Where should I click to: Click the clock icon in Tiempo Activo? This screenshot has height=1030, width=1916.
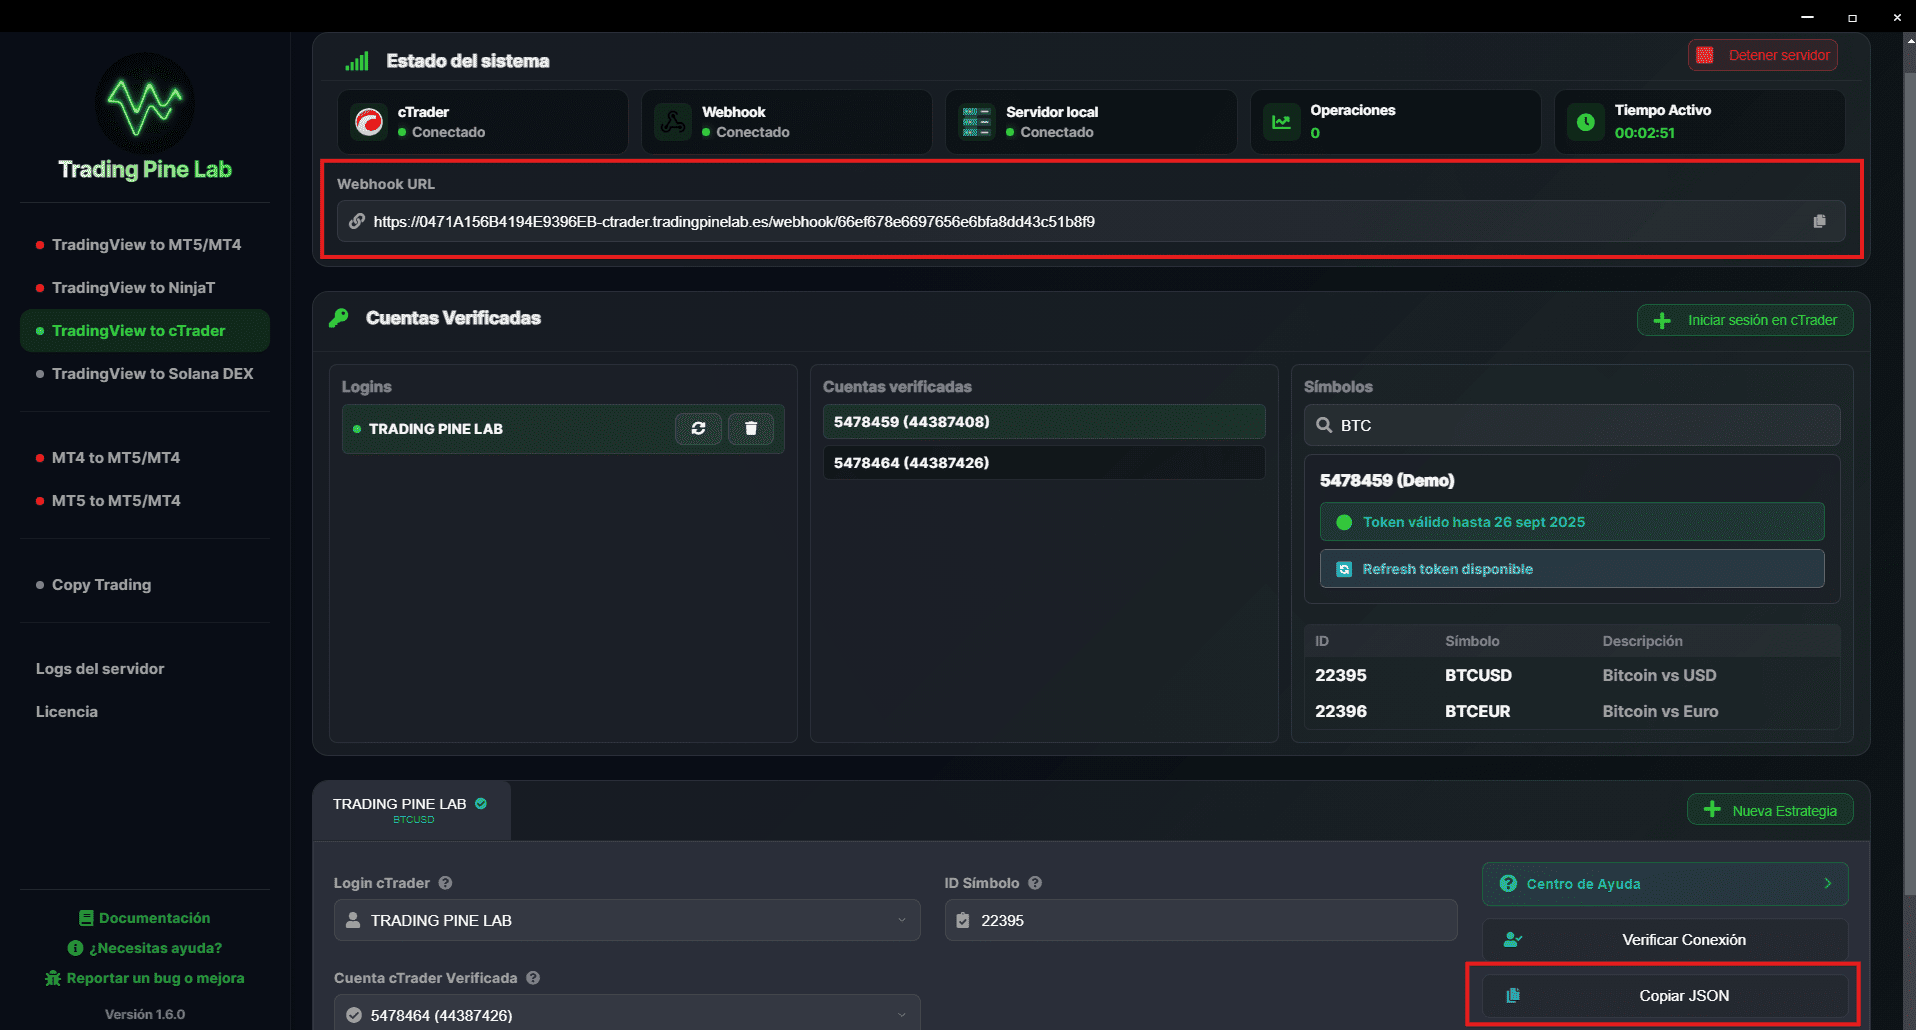coord(1584,121)
